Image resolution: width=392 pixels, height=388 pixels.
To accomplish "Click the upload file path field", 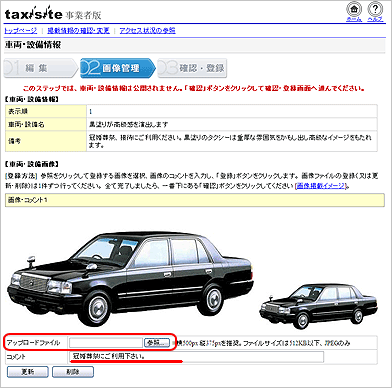I will pyautogui.click(x=106, y=343).
